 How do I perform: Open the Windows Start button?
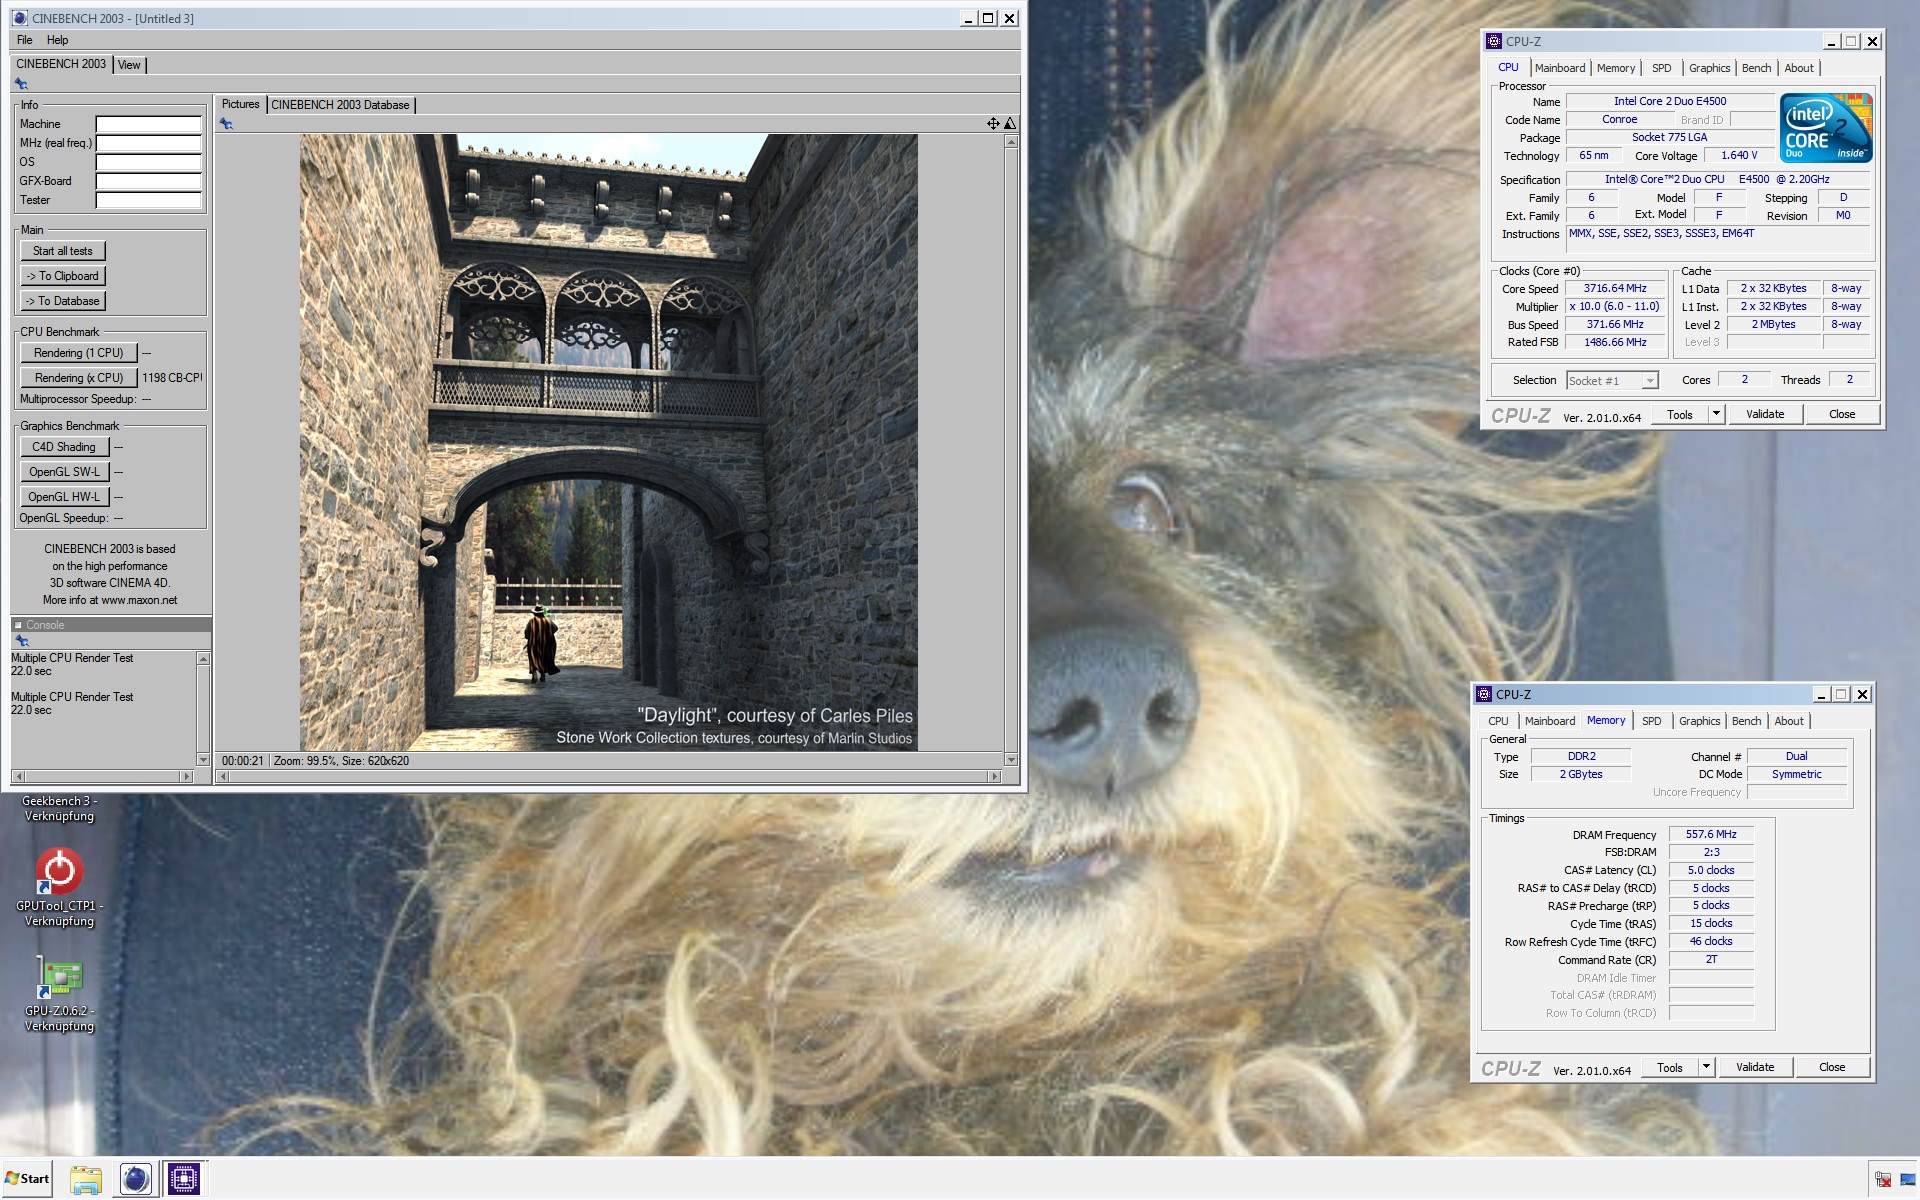(x=27, y=1179)
